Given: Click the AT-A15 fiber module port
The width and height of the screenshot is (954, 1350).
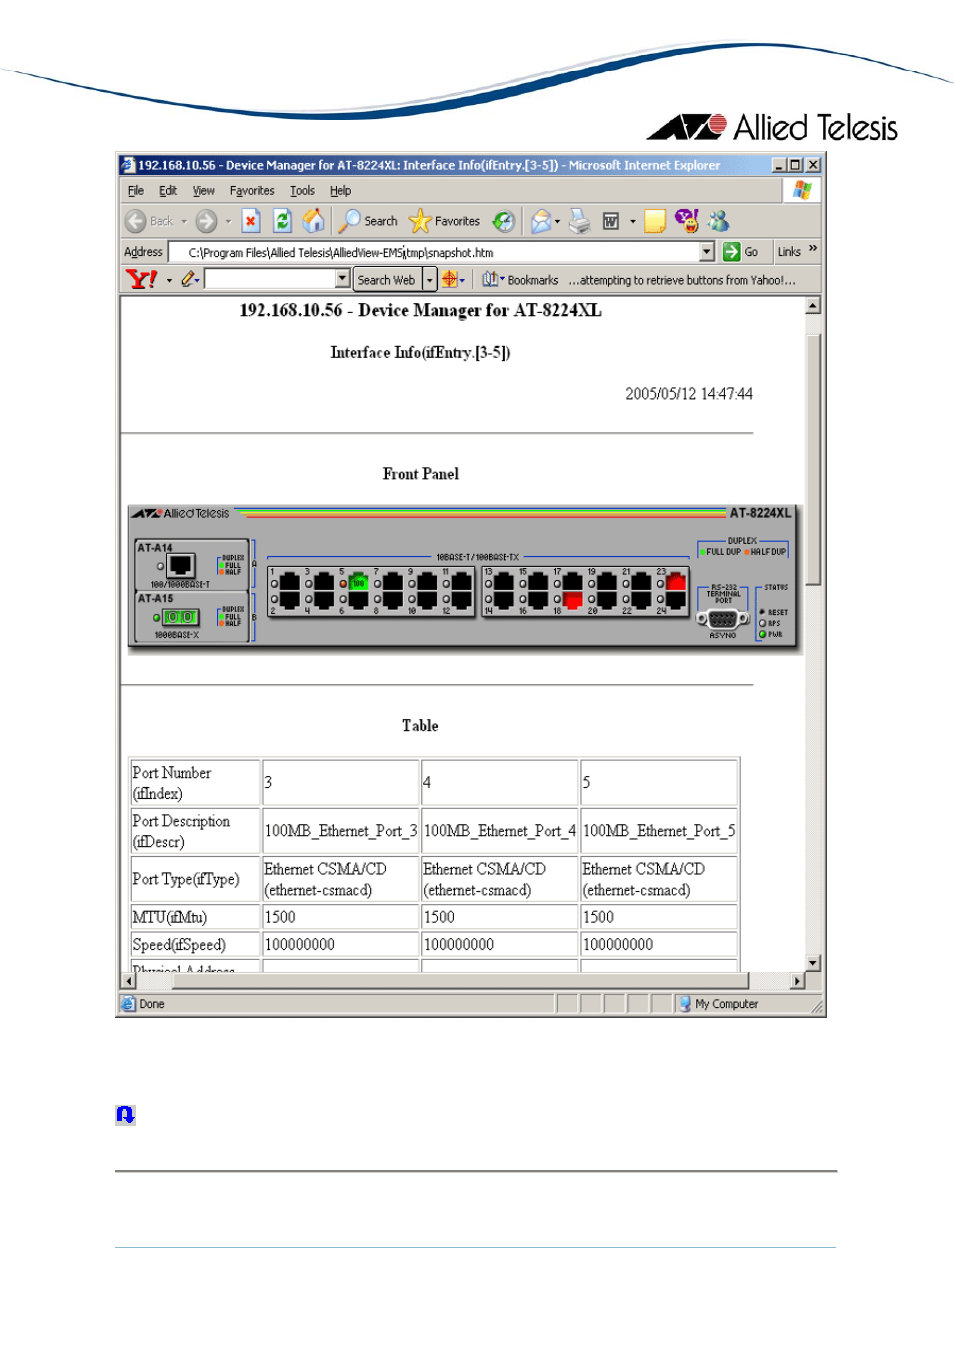Looking at the screenshot, I should pyautogui.click(x=180, y=617).
